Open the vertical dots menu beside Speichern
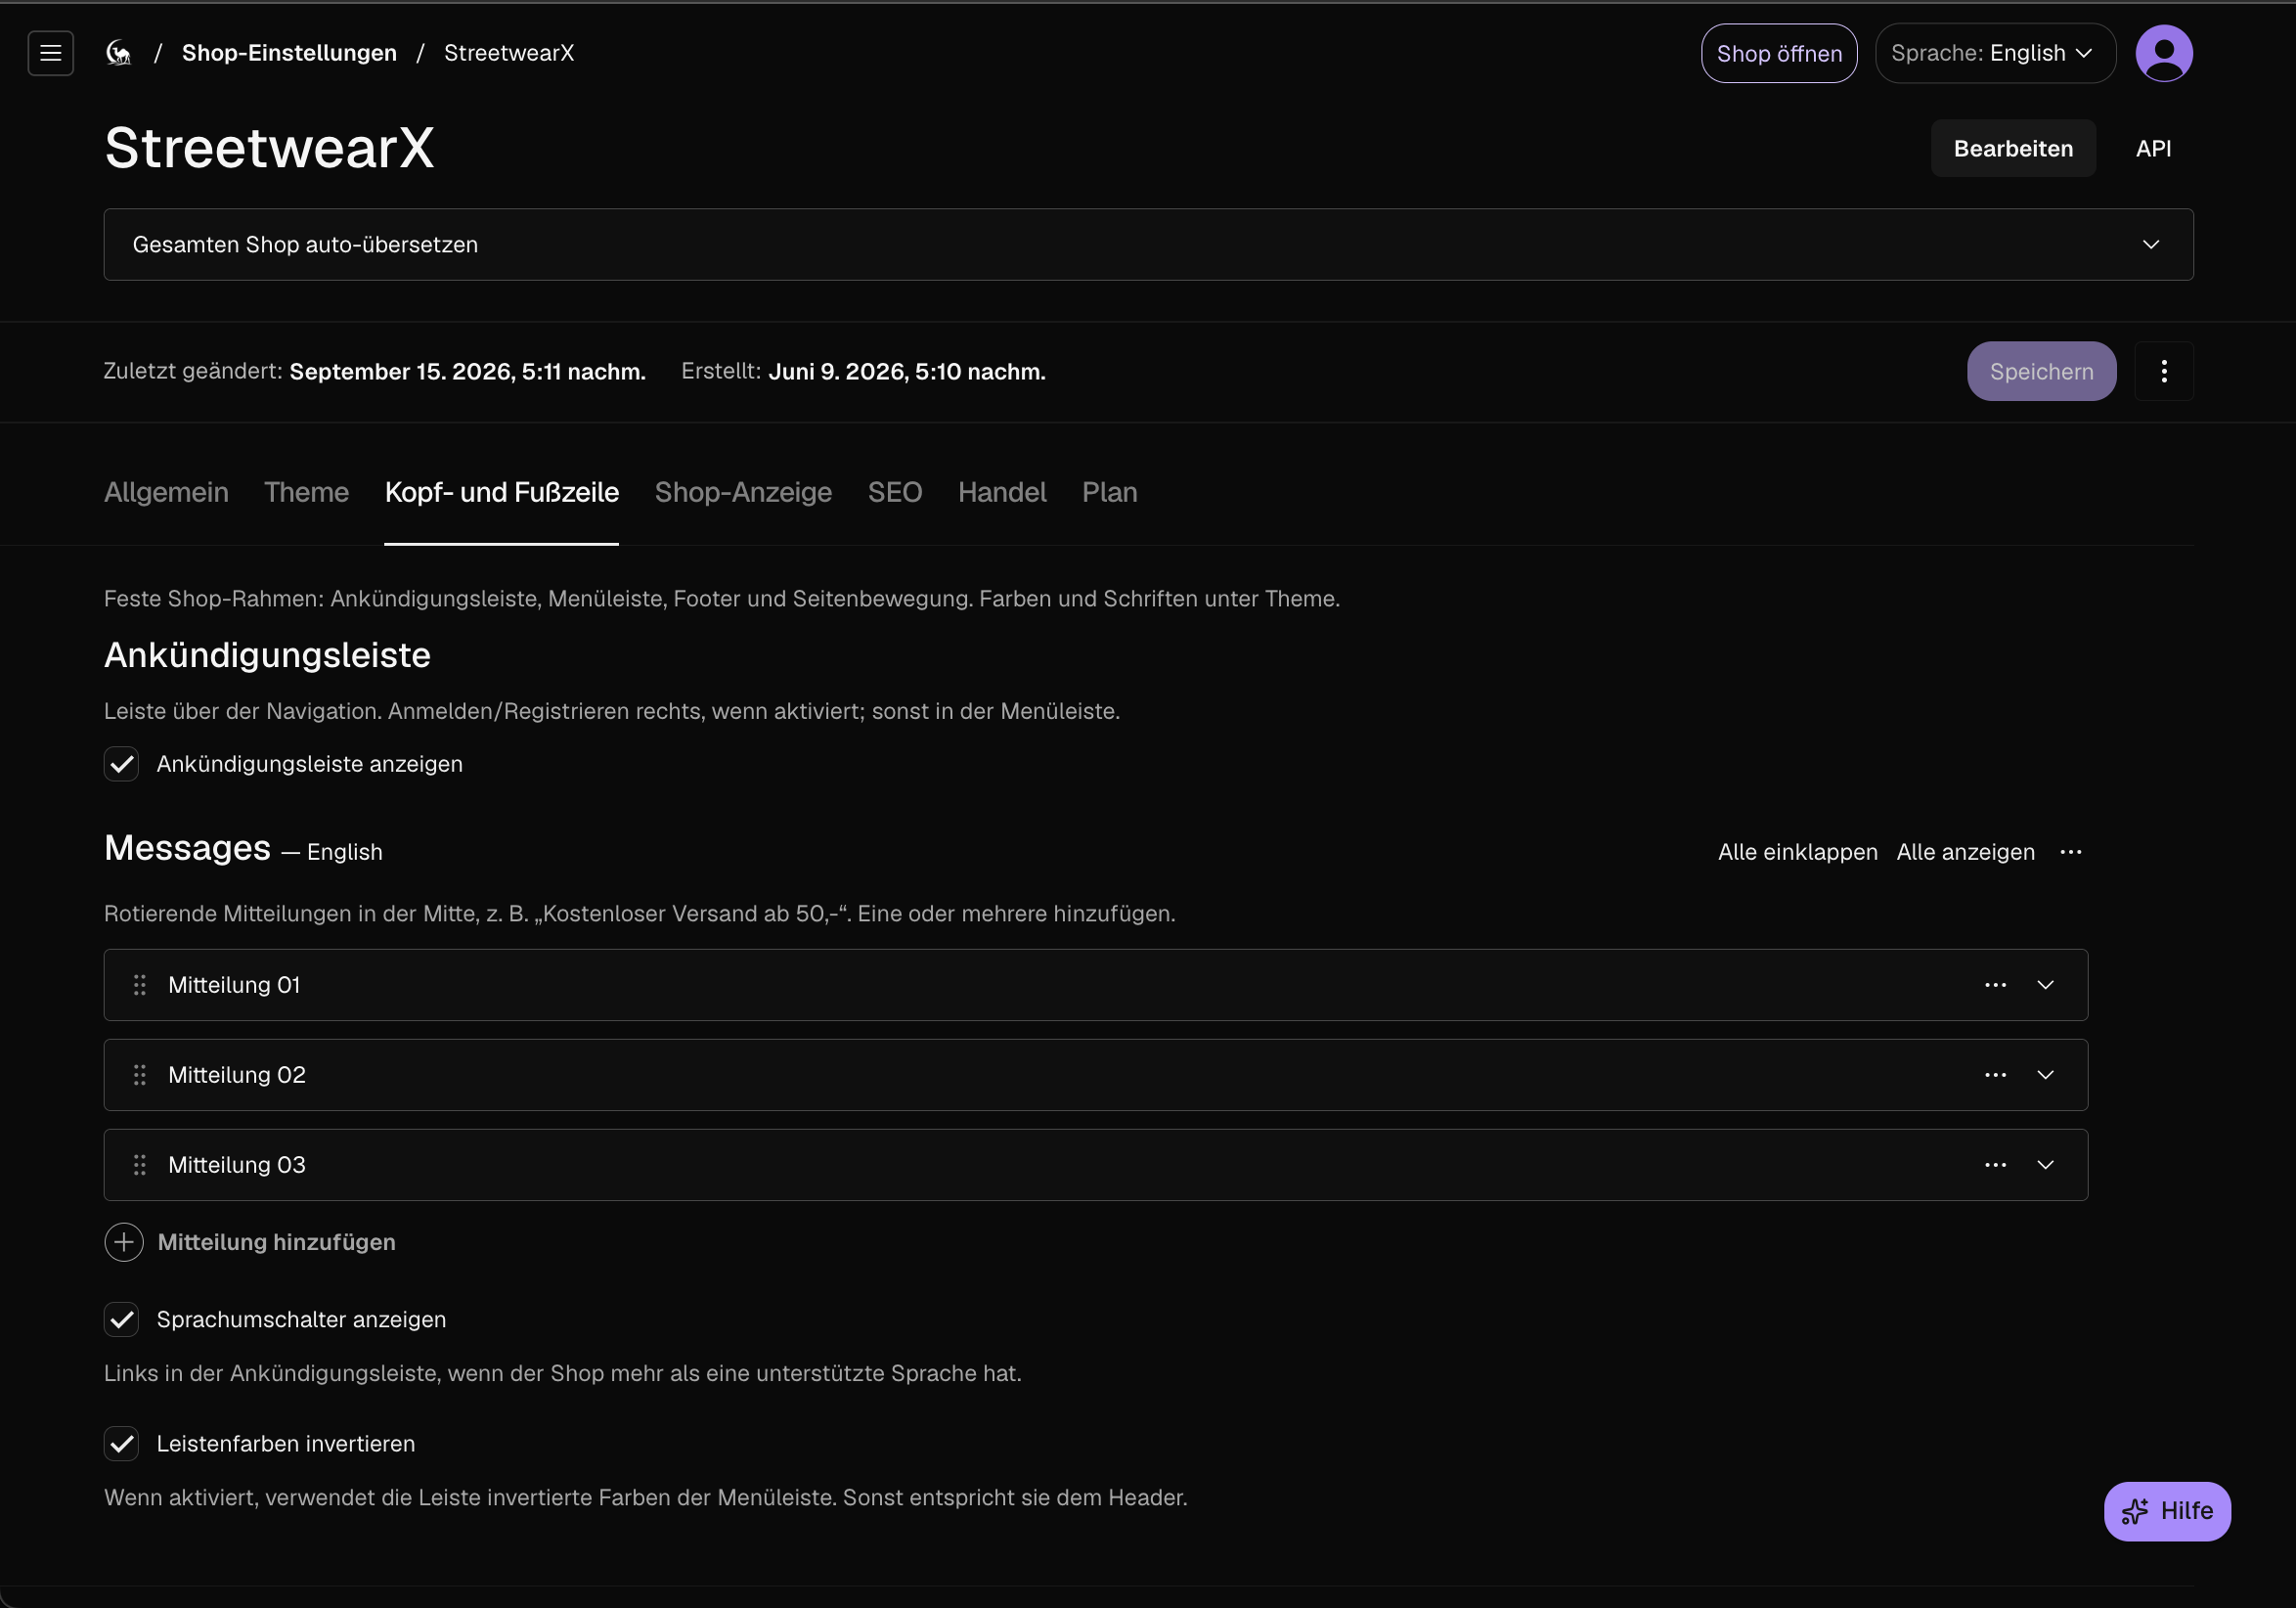 (2164, 371)
